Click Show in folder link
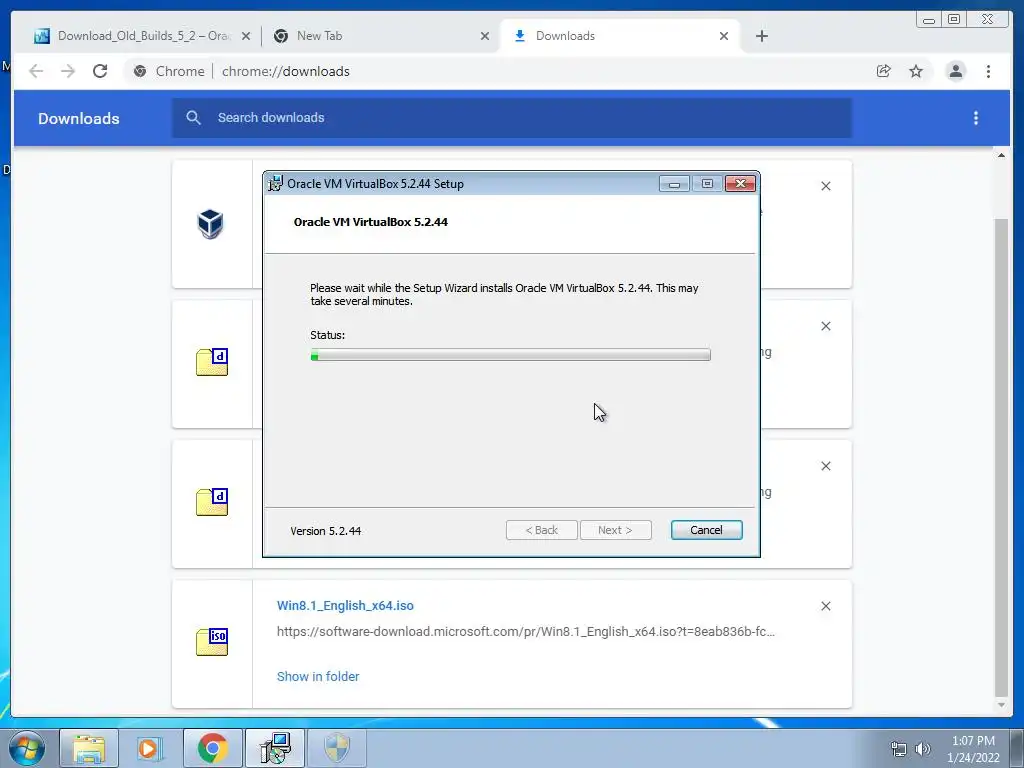The image size is (1024, 768). point(318,677)
